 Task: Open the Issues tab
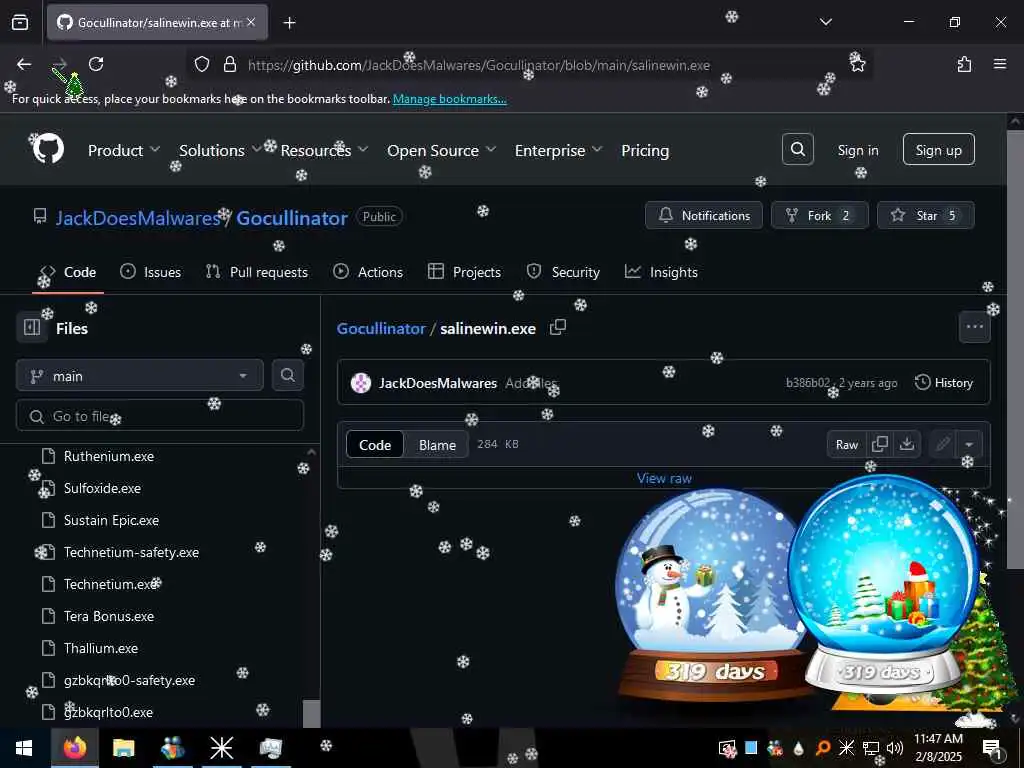[x=150, y=272]
